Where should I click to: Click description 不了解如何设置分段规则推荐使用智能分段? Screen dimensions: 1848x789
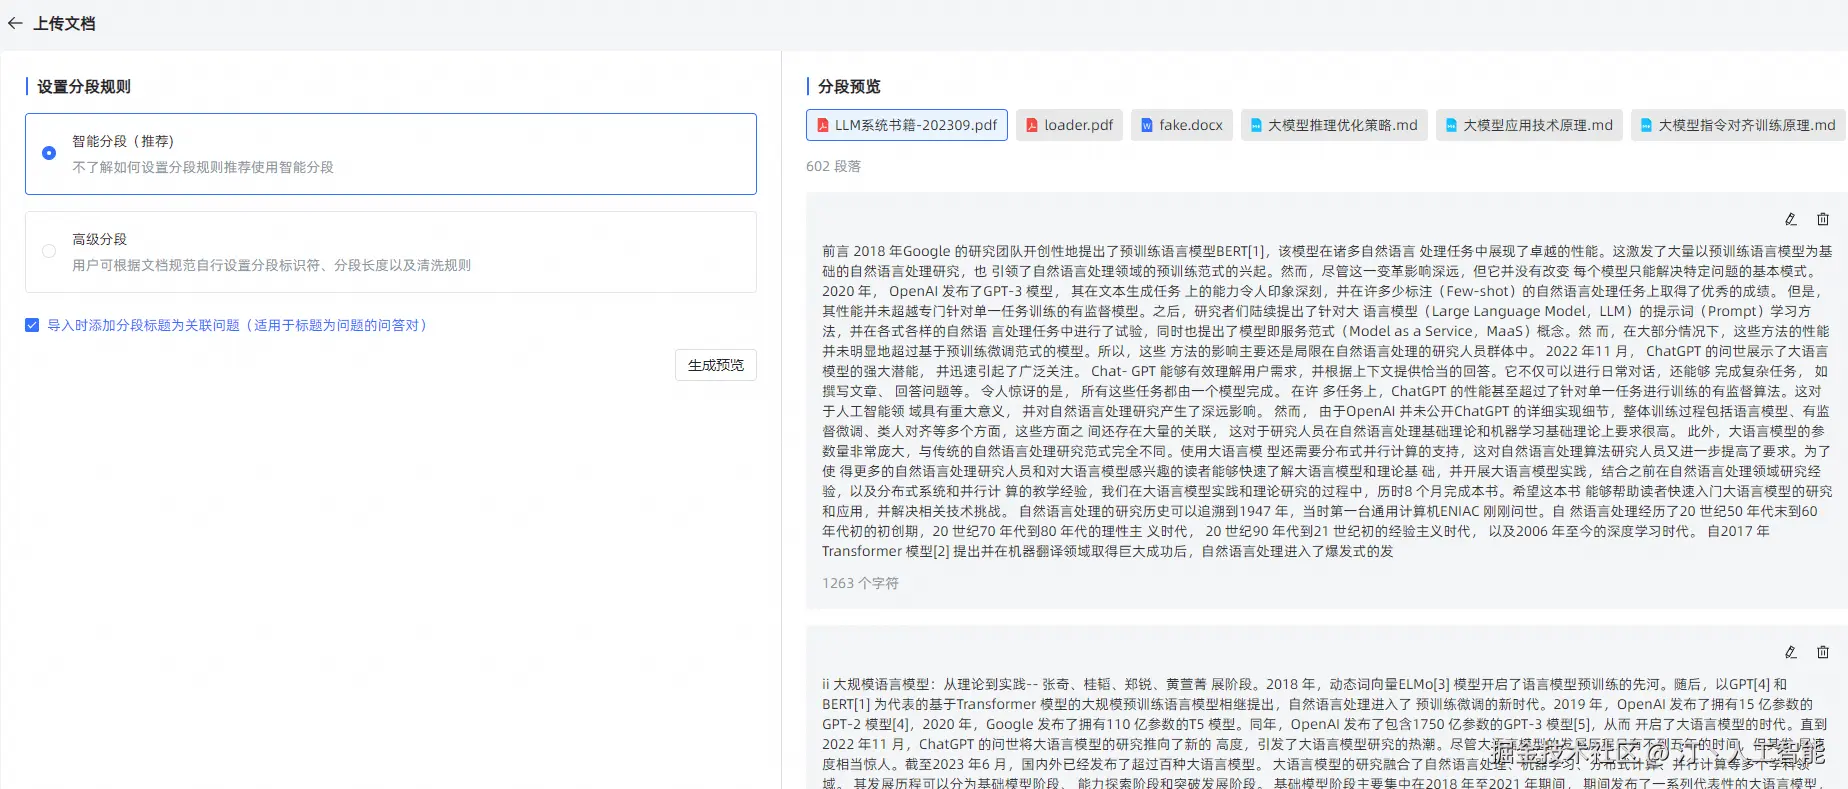[x=203, y=167]
